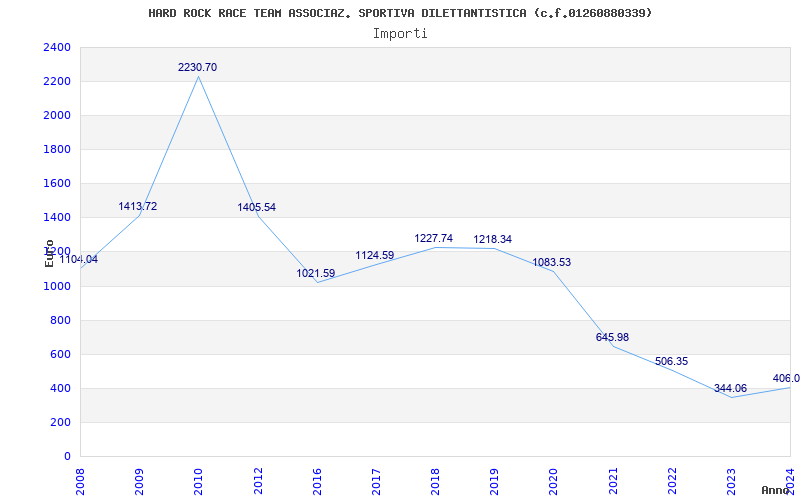Click the 1083.53 data label
800x500 pixels.
(552, 263)
